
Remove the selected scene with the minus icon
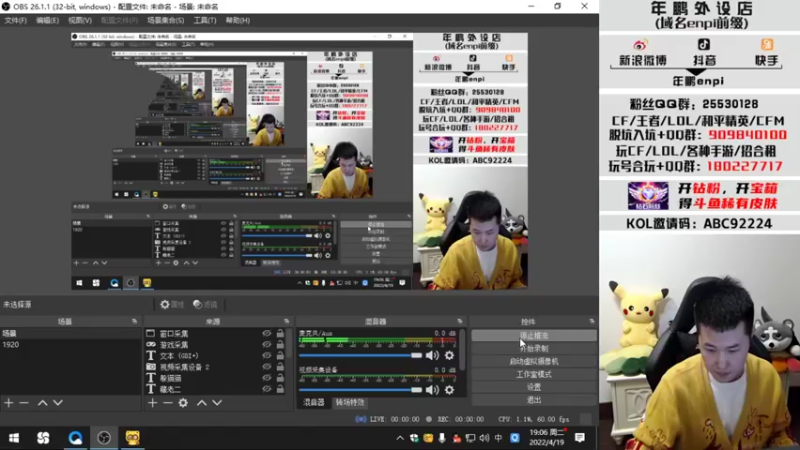[x=24, y=403]
